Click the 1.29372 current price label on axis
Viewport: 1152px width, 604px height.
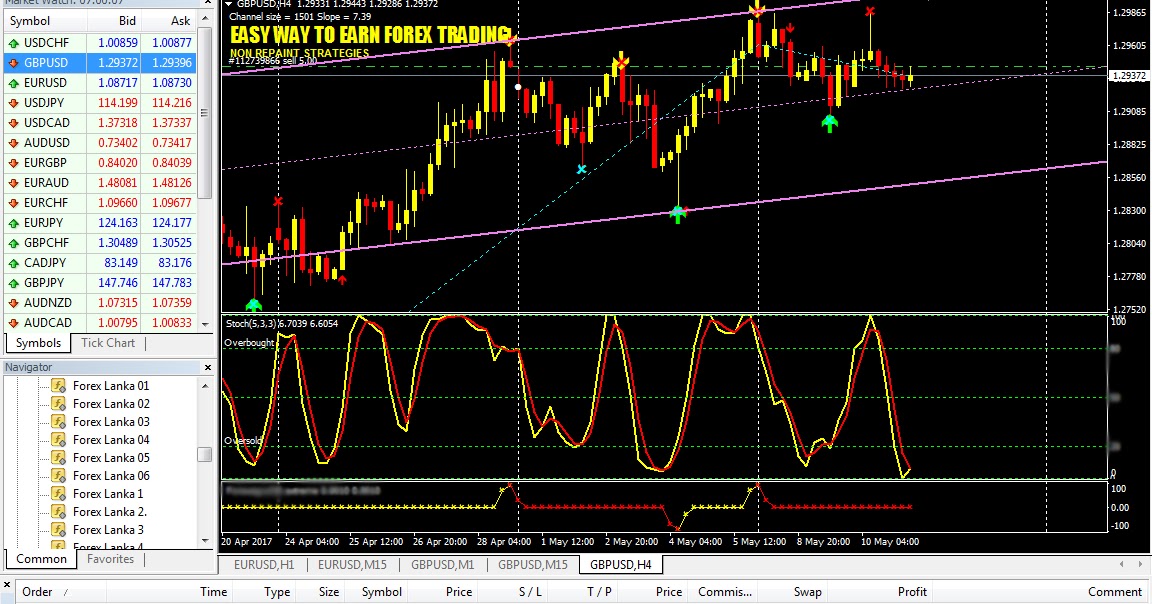point(1128,76)
